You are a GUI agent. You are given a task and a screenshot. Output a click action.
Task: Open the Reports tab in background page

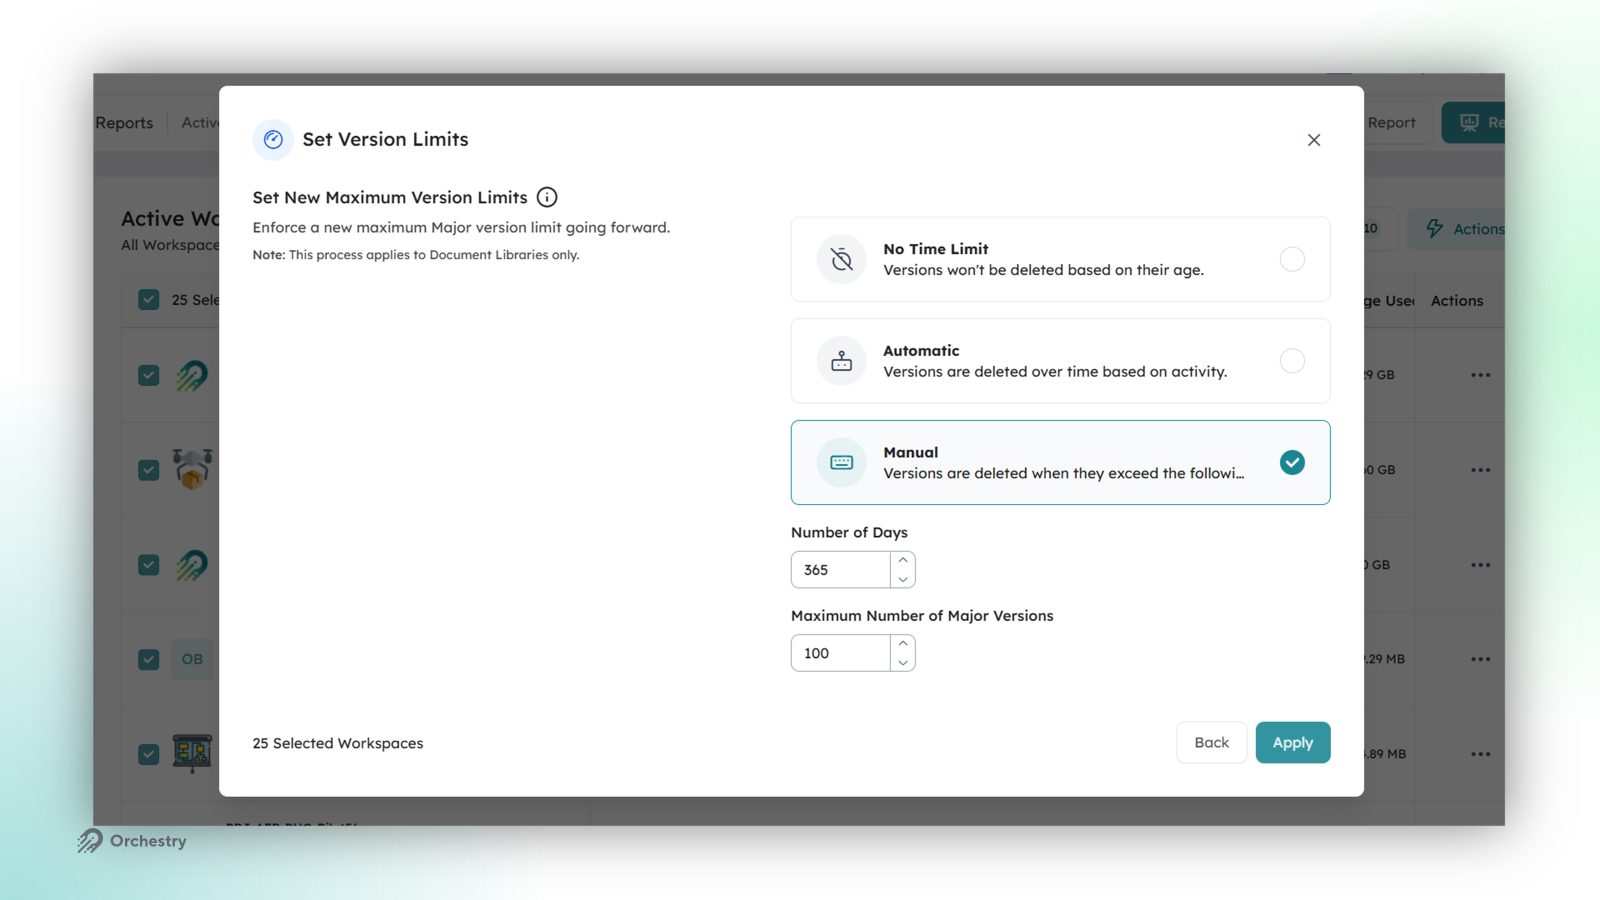coord(125,123)
